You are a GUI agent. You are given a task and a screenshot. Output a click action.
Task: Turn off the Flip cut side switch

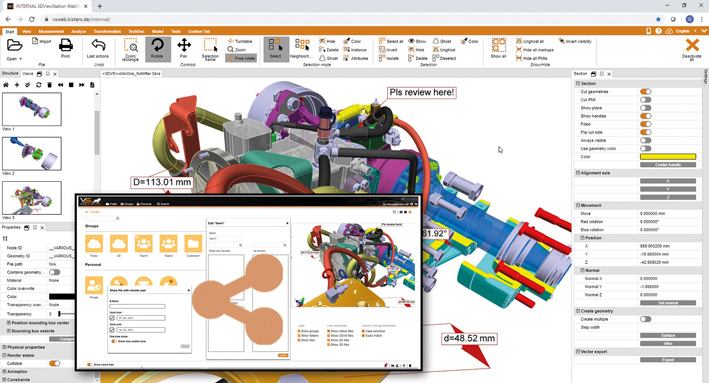(645, 132)
